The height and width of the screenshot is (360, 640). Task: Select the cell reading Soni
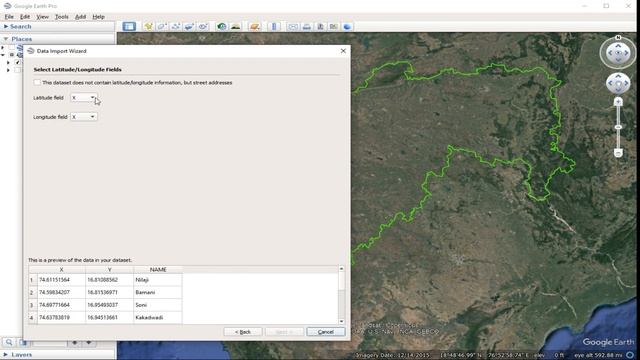[x=158, y=305]
